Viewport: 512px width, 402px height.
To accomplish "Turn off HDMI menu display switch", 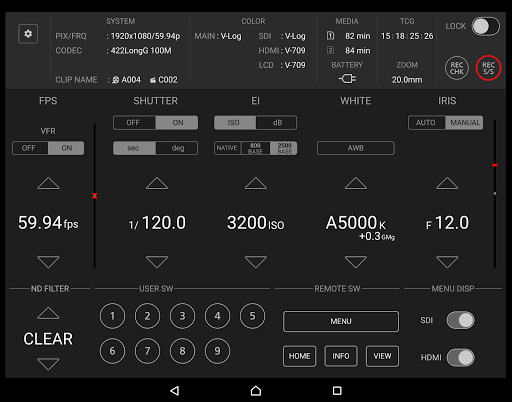I will pyautogui.click(x=461, y=358).
